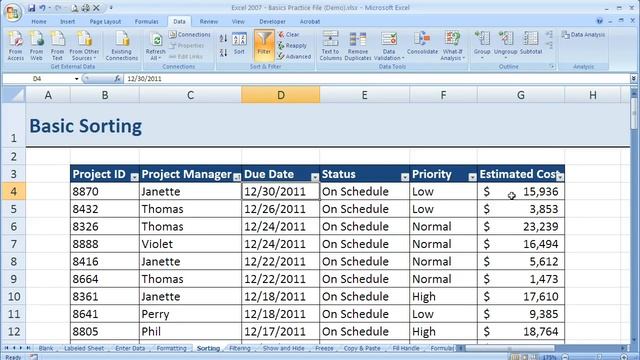Click Consolidate tool
The image size is (640, 360).
pos(422,43)
